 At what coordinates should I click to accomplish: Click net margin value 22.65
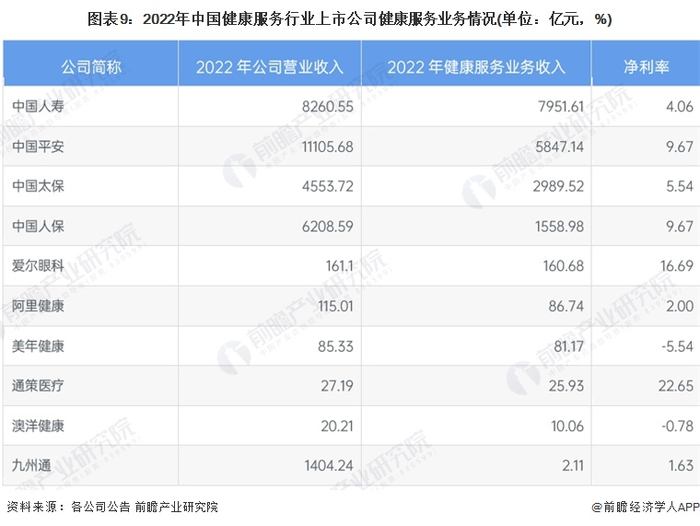tap(676, 386)
